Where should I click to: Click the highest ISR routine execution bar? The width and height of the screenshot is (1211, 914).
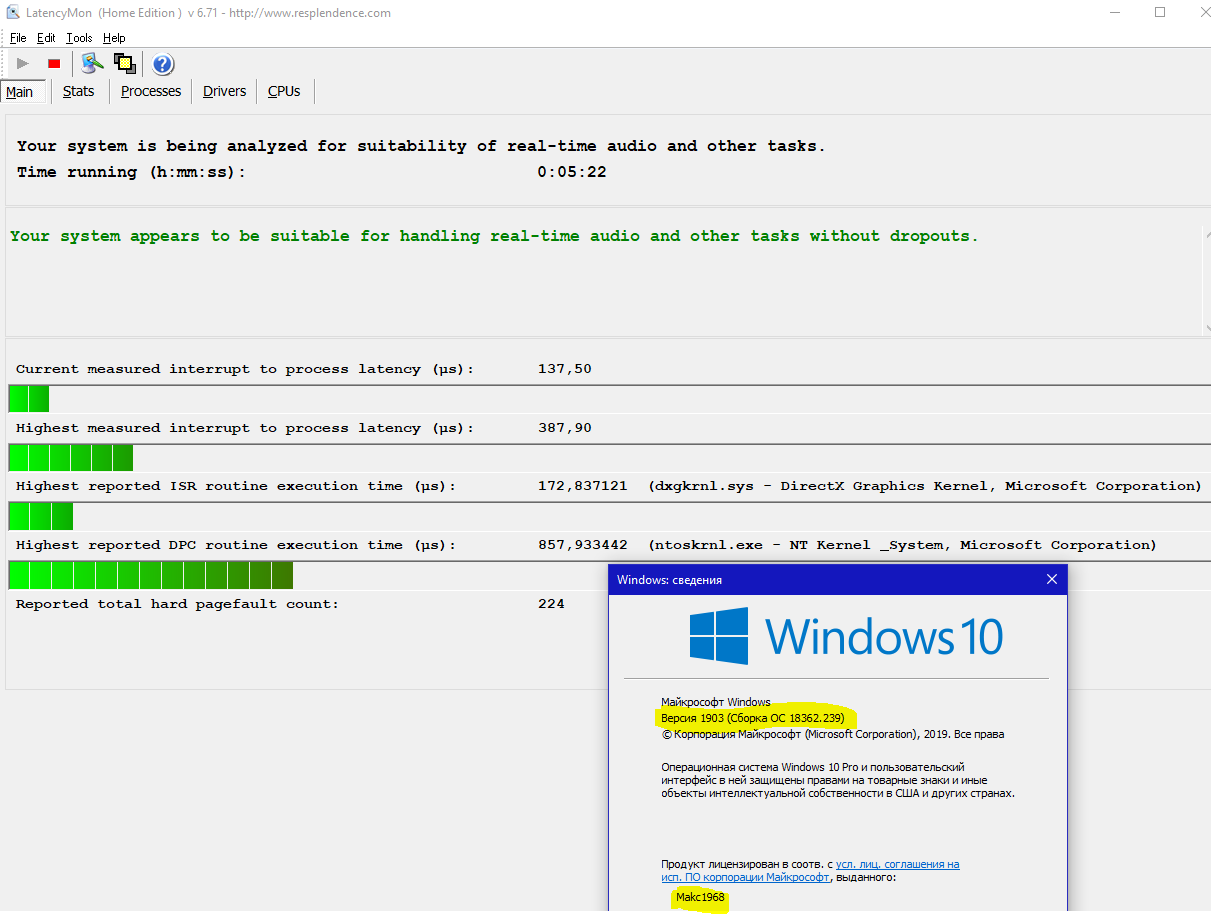tap(41, 516)
